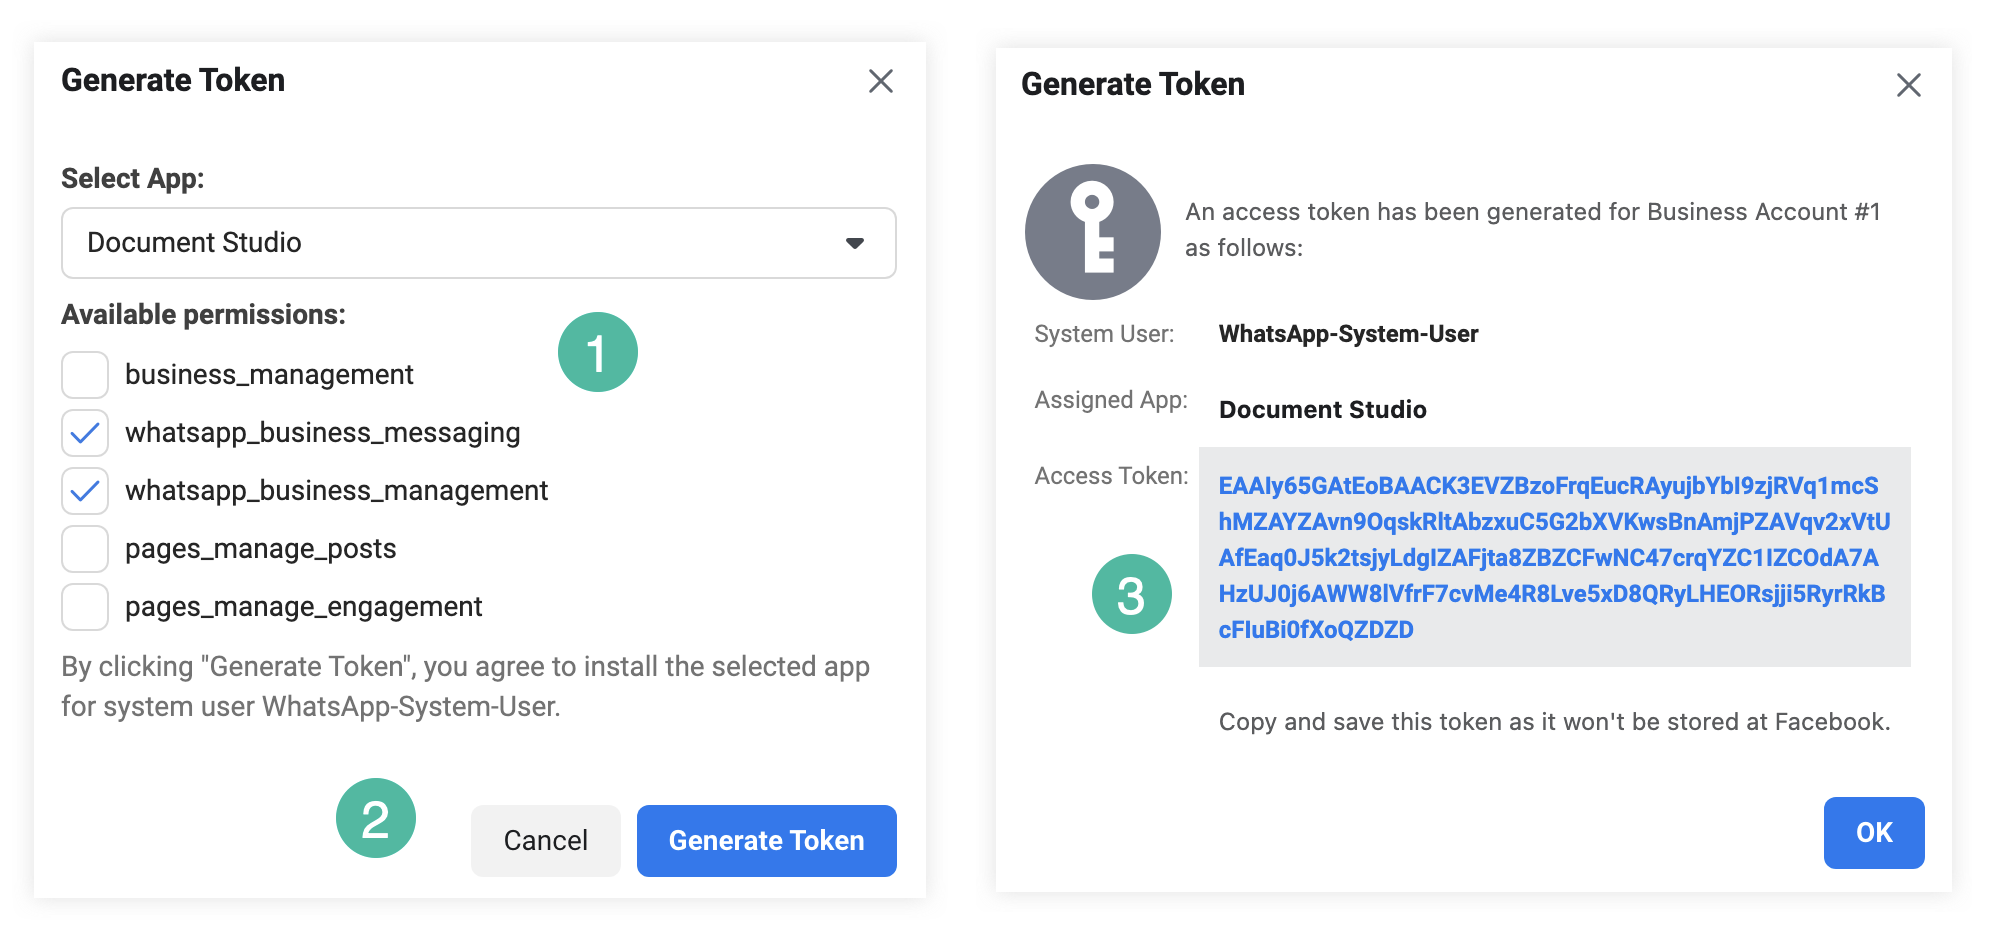
Task: Uncheck whatsapp_business_messaging permission
Action: 85,432
